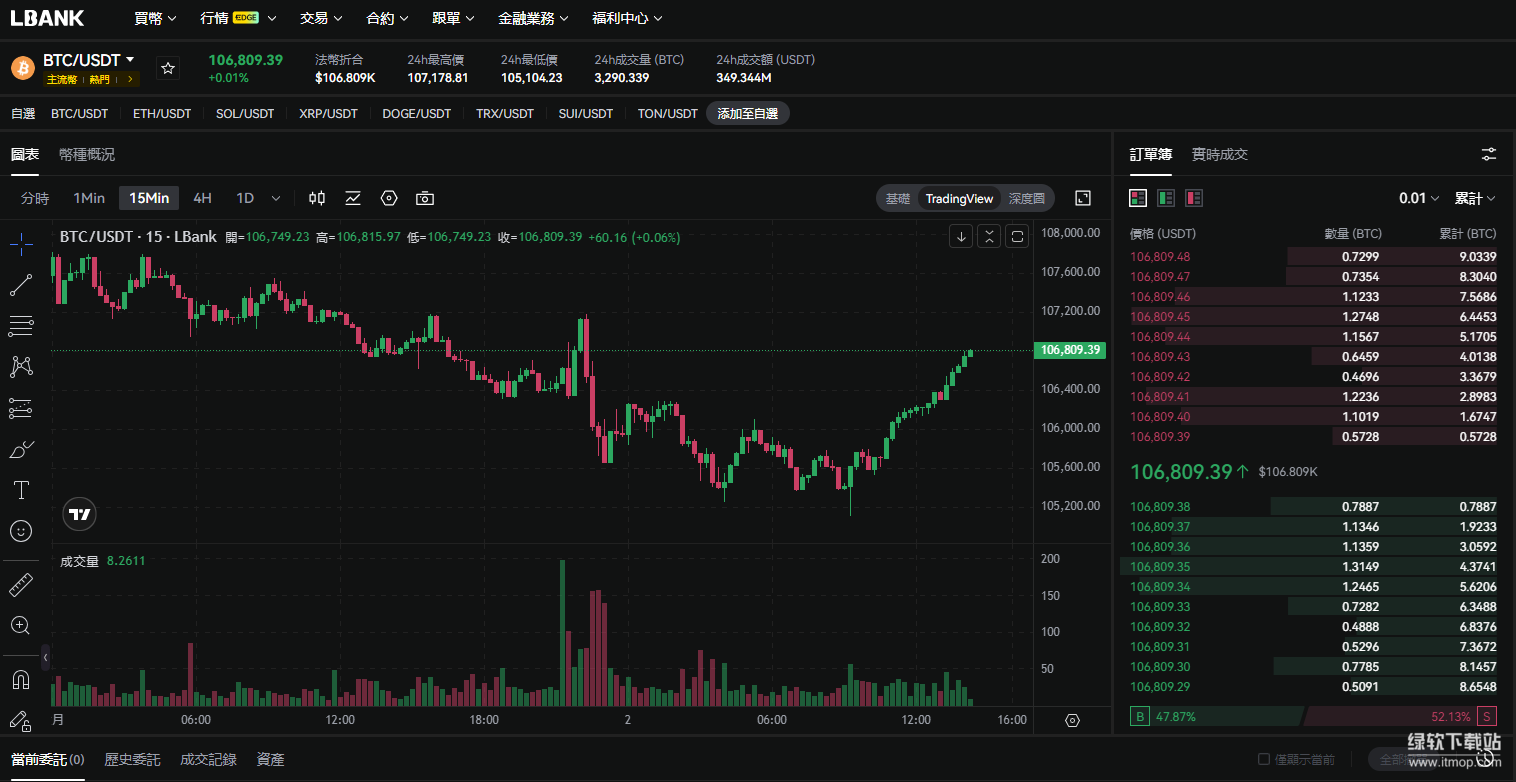The width and height of the screenshot is (1516, 782).
Task: Open candlestick chart style selector
Action: point(317,198)
